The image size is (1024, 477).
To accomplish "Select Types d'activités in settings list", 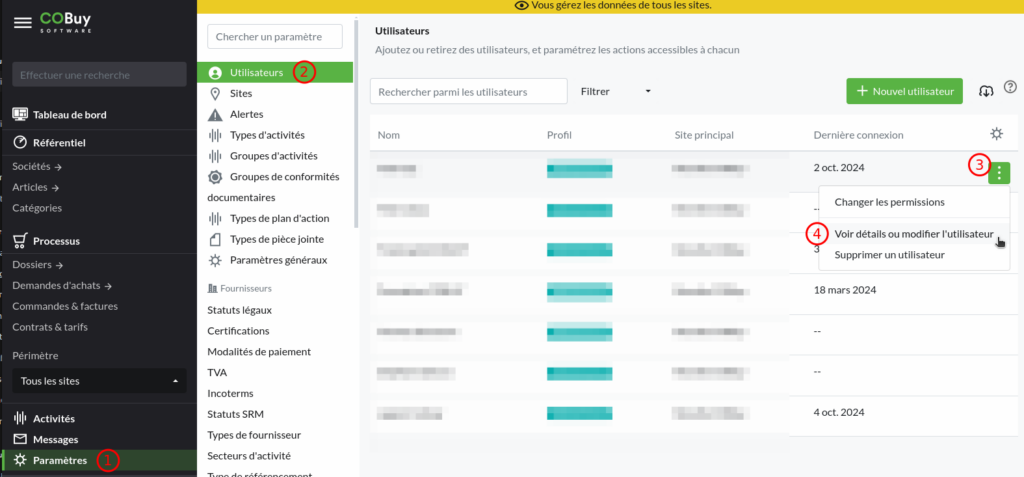I will pos(267,135).
